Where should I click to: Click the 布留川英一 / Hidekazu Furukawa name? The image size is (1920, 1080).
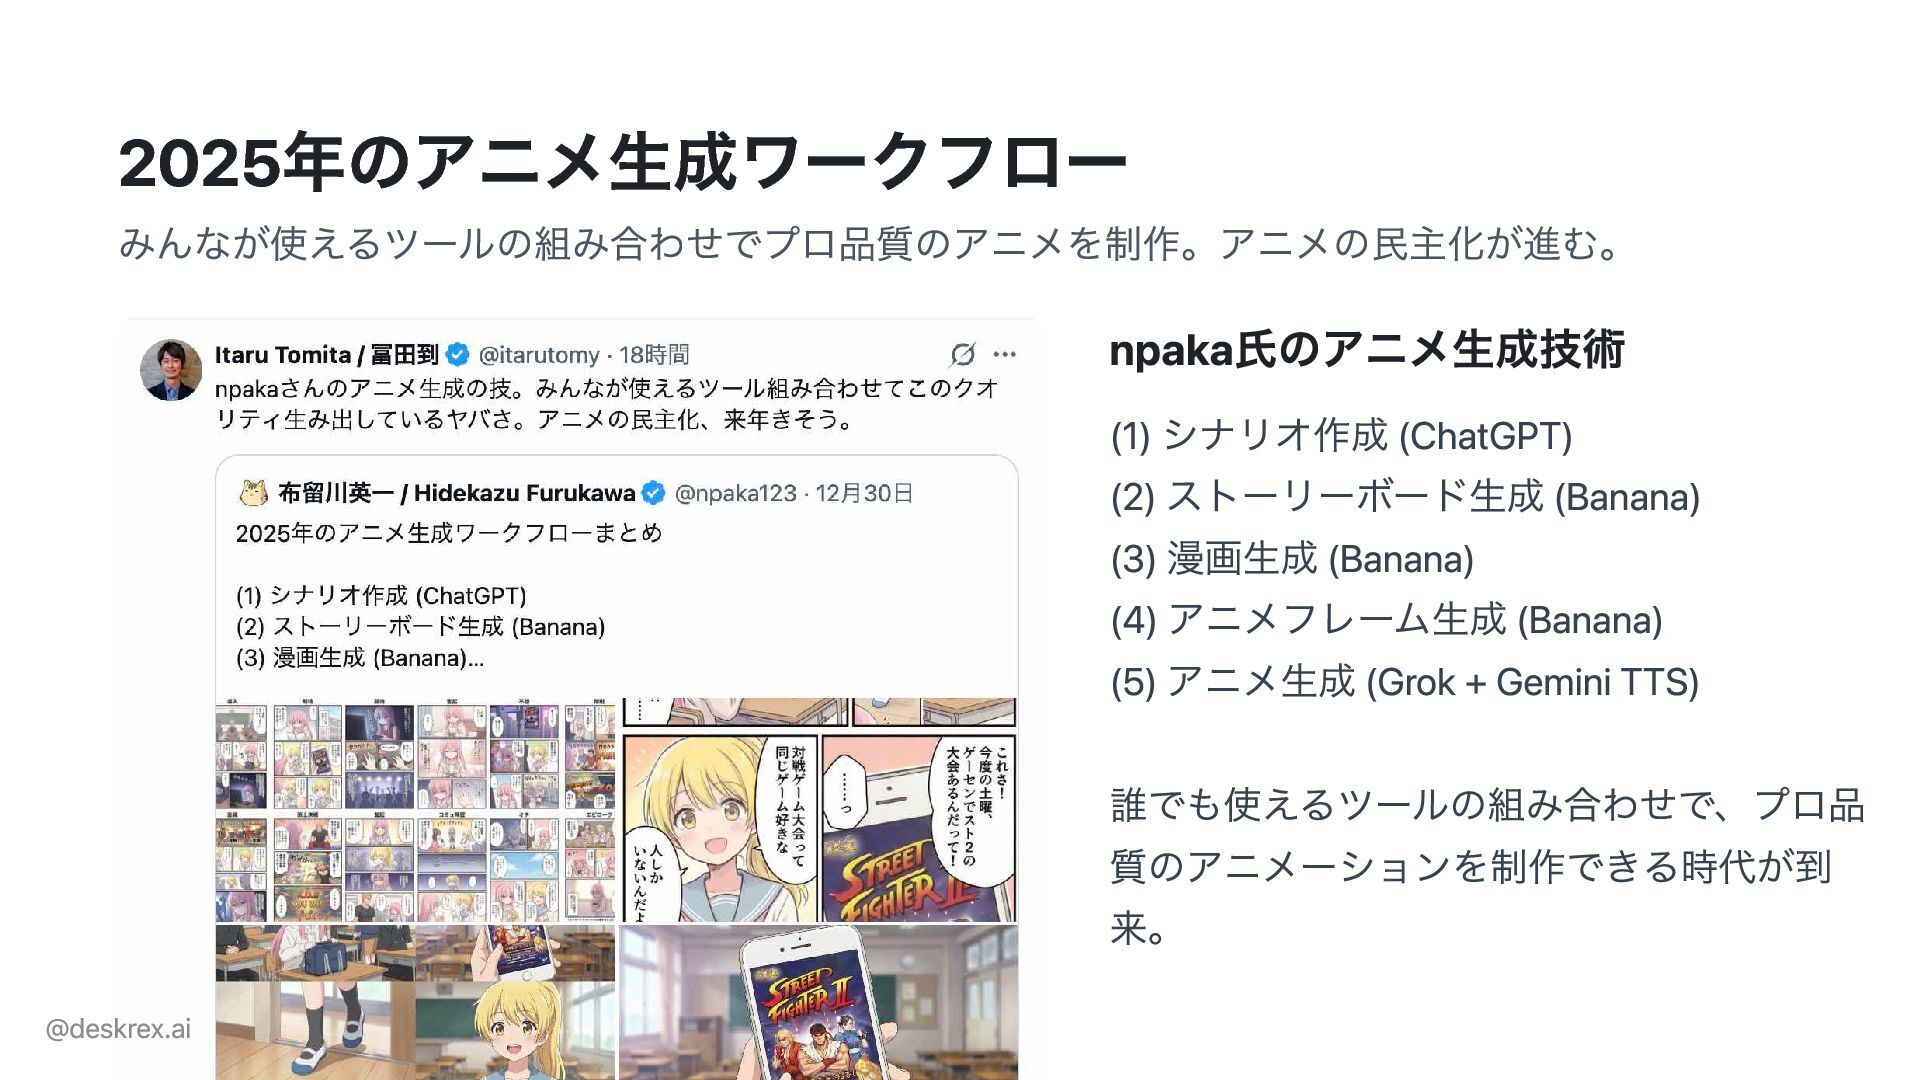pyautogui.click(x=457, y=493)
